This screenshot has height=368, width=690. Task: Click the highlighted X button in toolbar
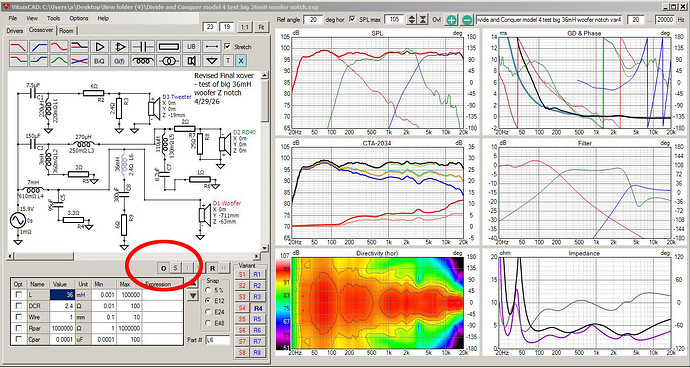[240, 61]
